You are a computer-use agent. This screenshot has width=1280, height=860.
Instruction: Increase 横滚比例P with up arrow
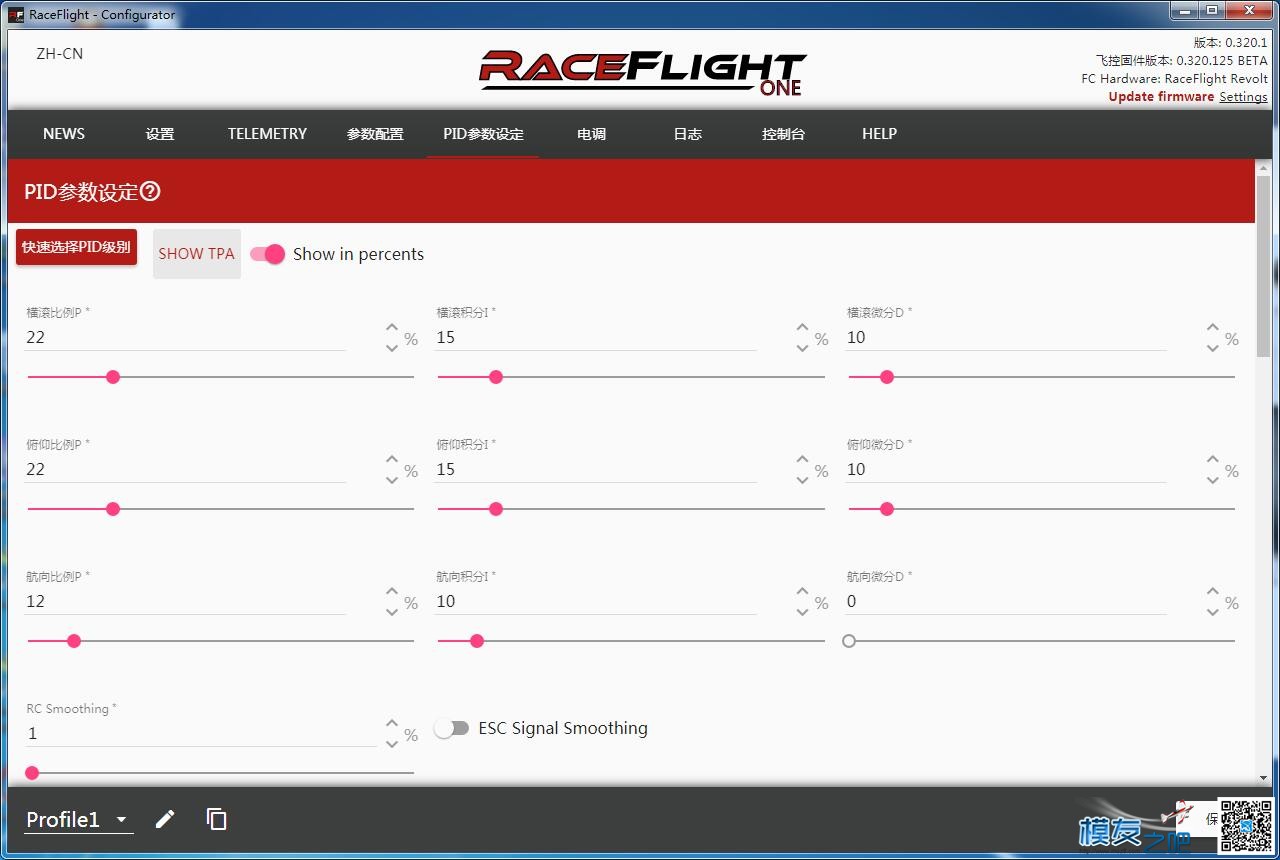coord(392,327)
